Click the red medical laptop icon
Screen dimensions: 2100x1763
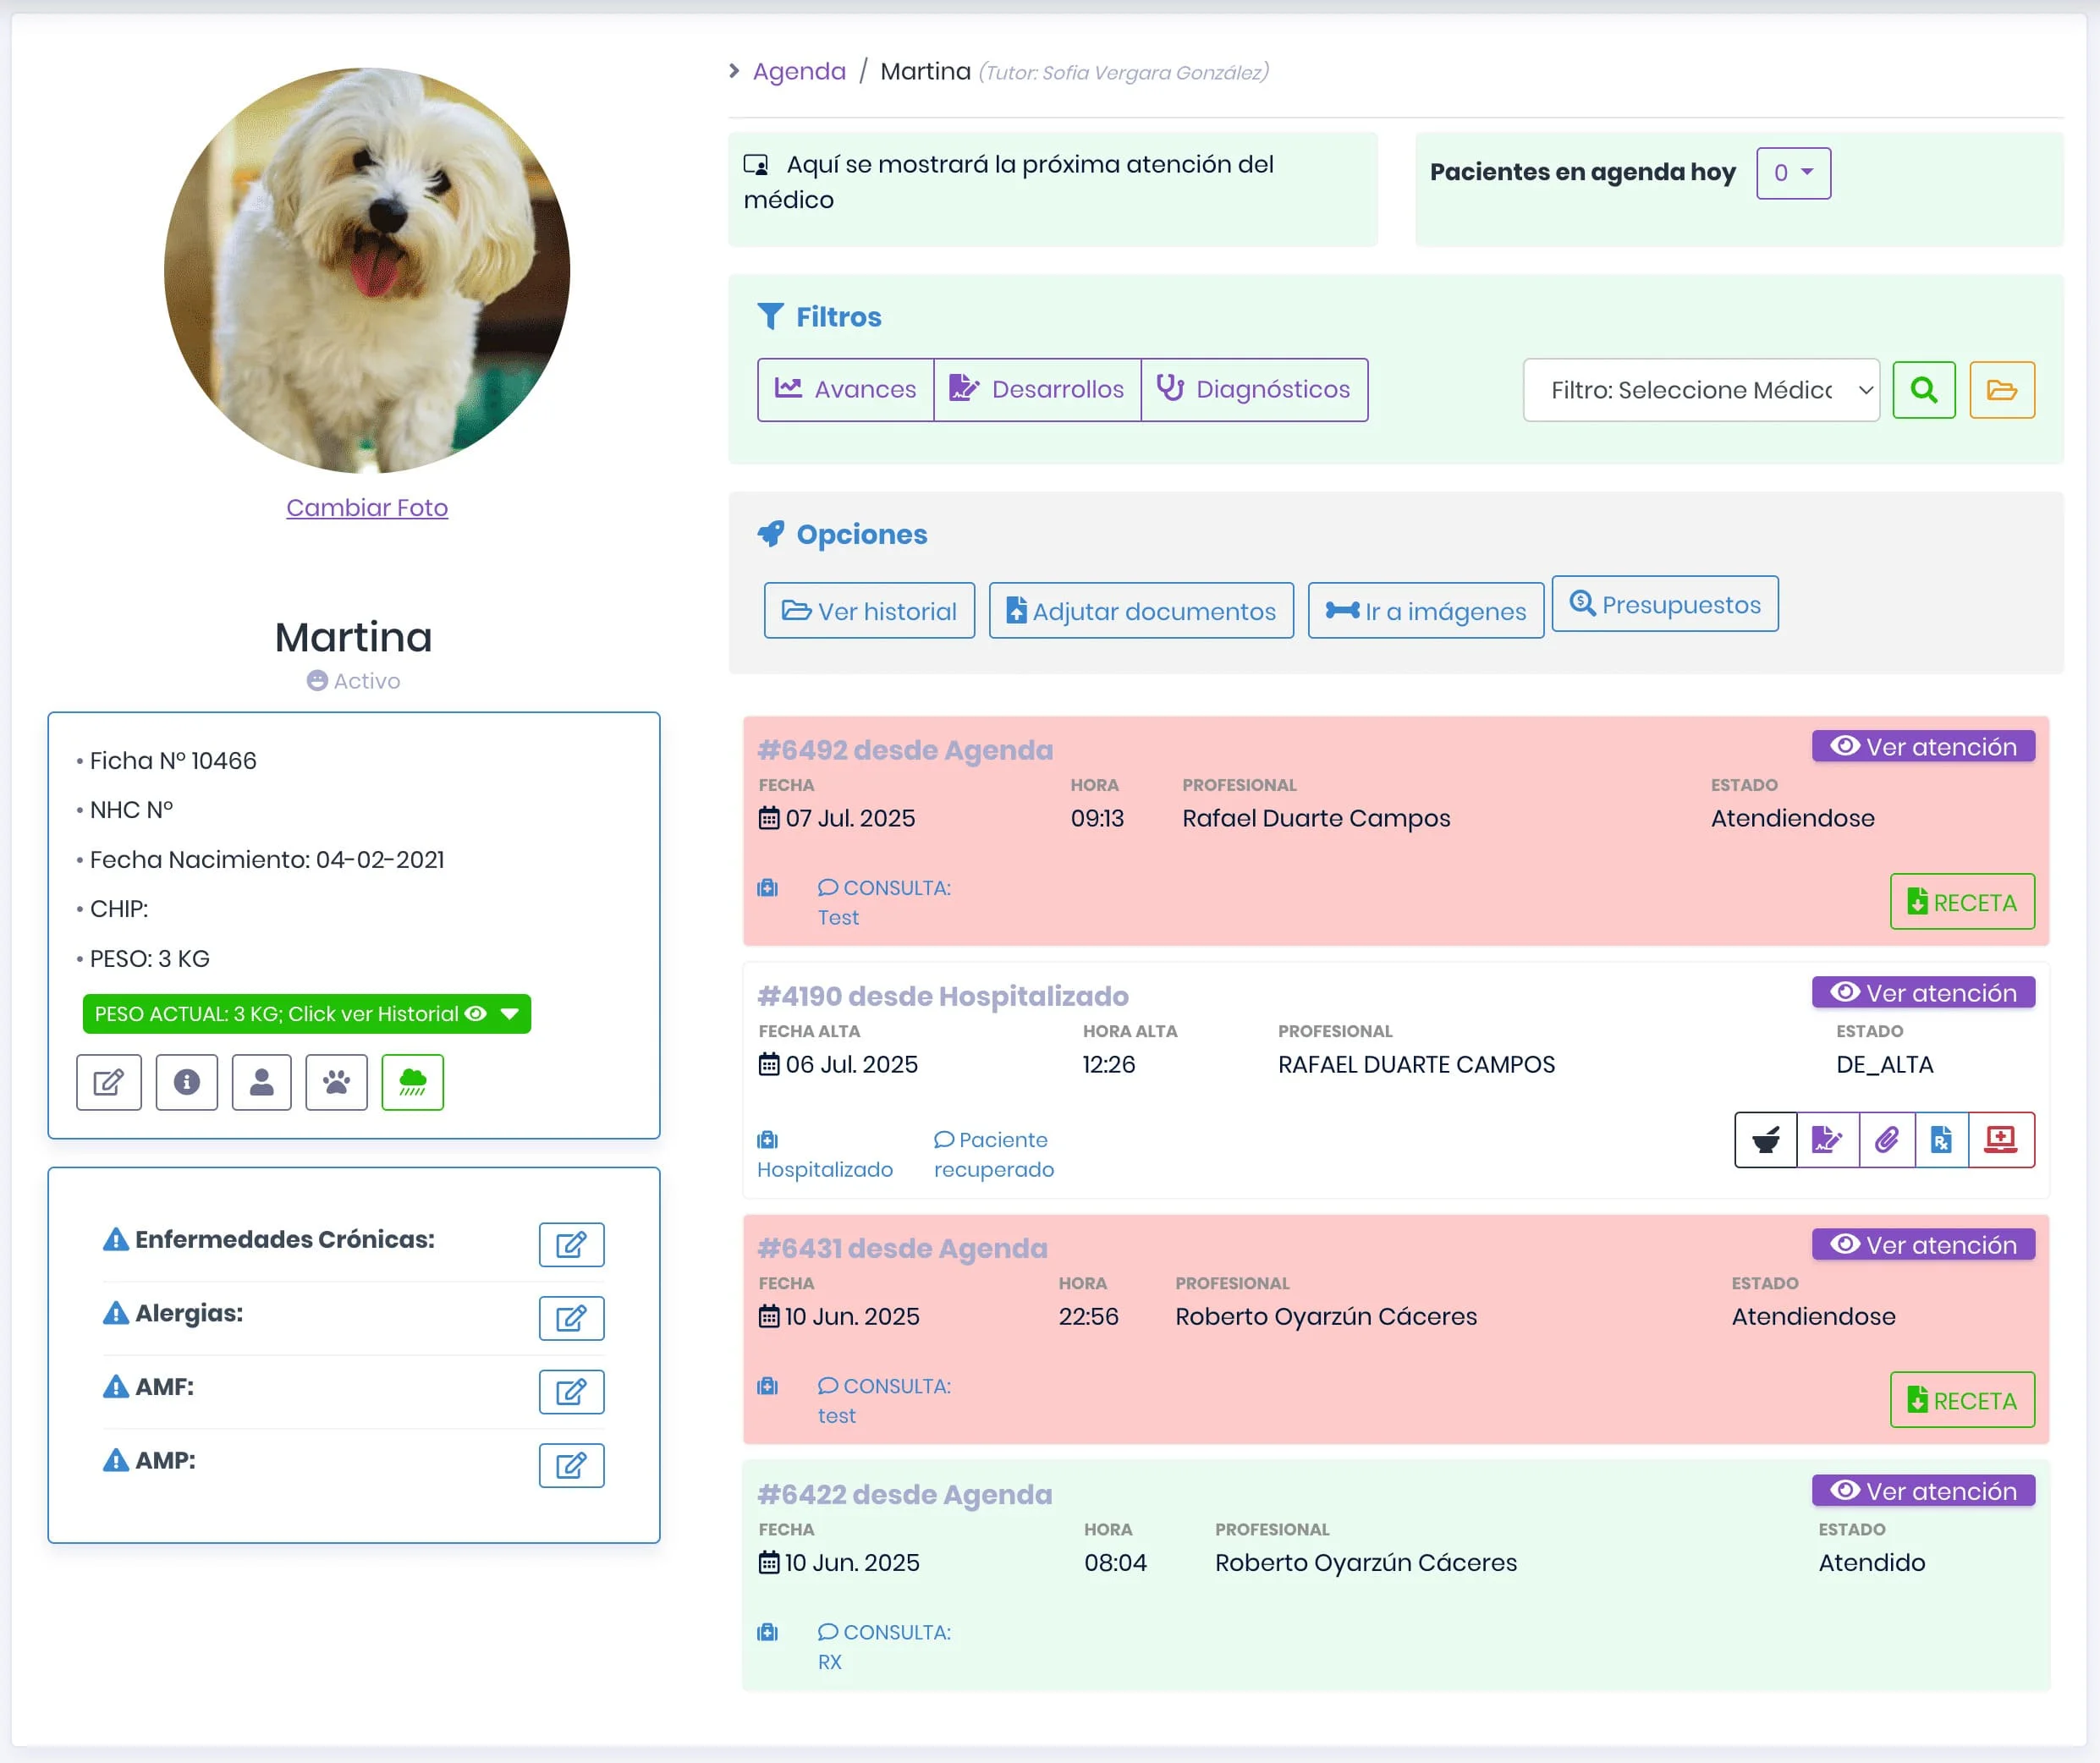coord(2000,1140)
